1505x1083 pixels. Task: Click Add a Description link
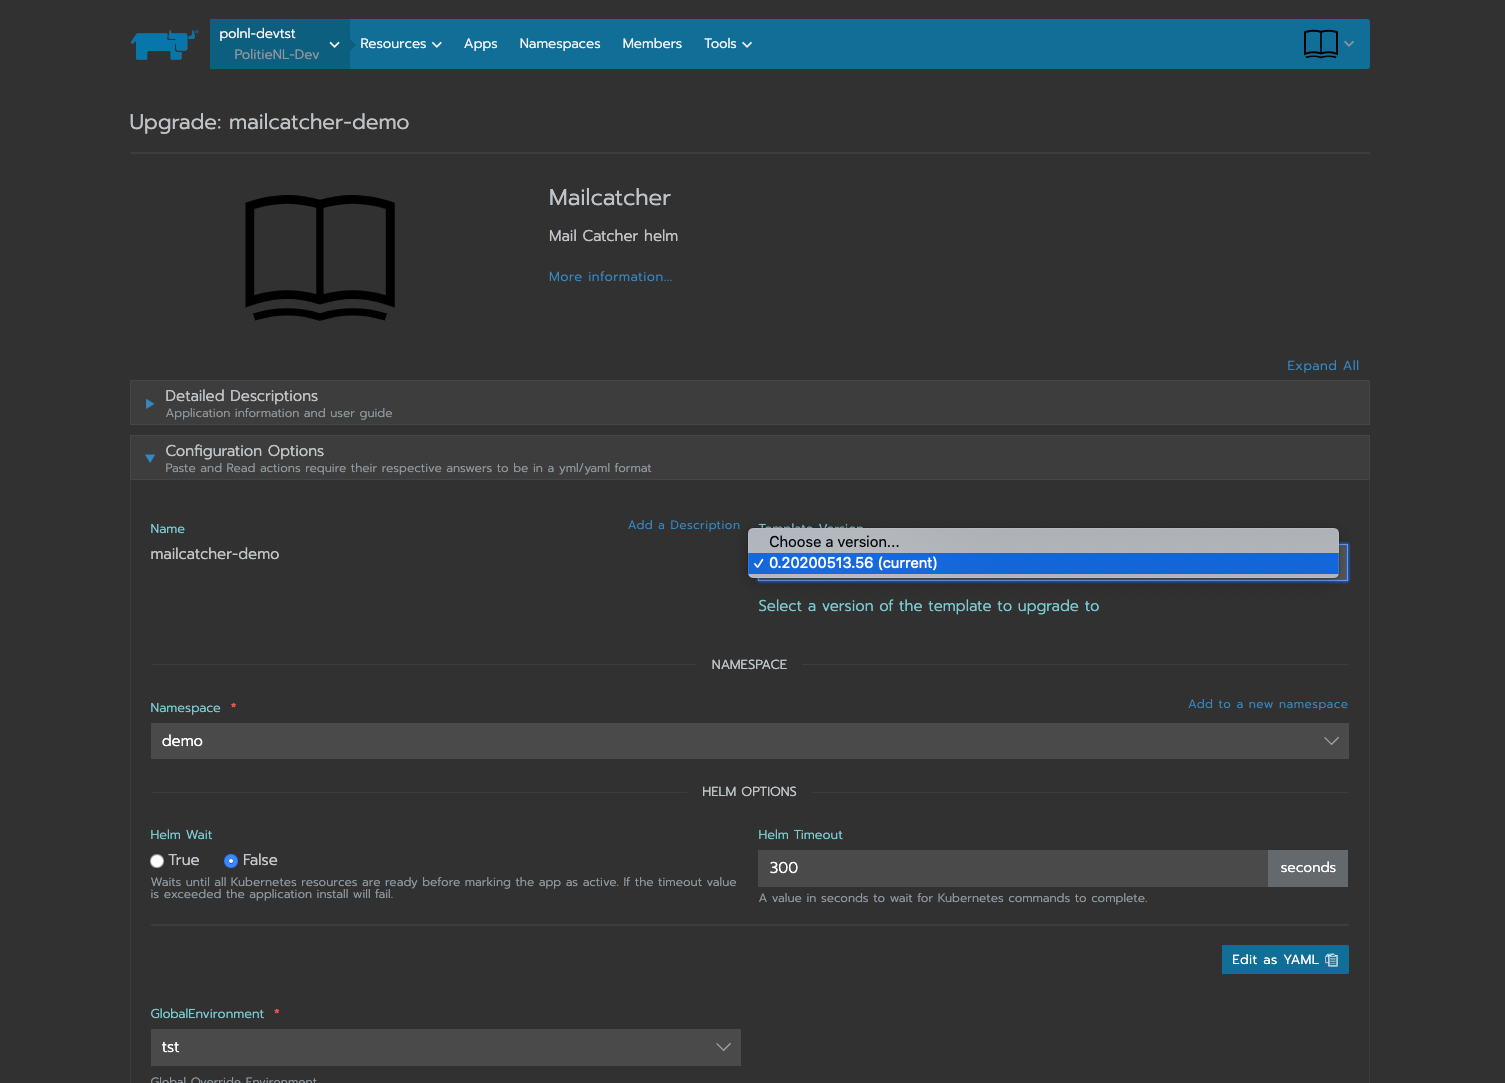click(684, 525)
